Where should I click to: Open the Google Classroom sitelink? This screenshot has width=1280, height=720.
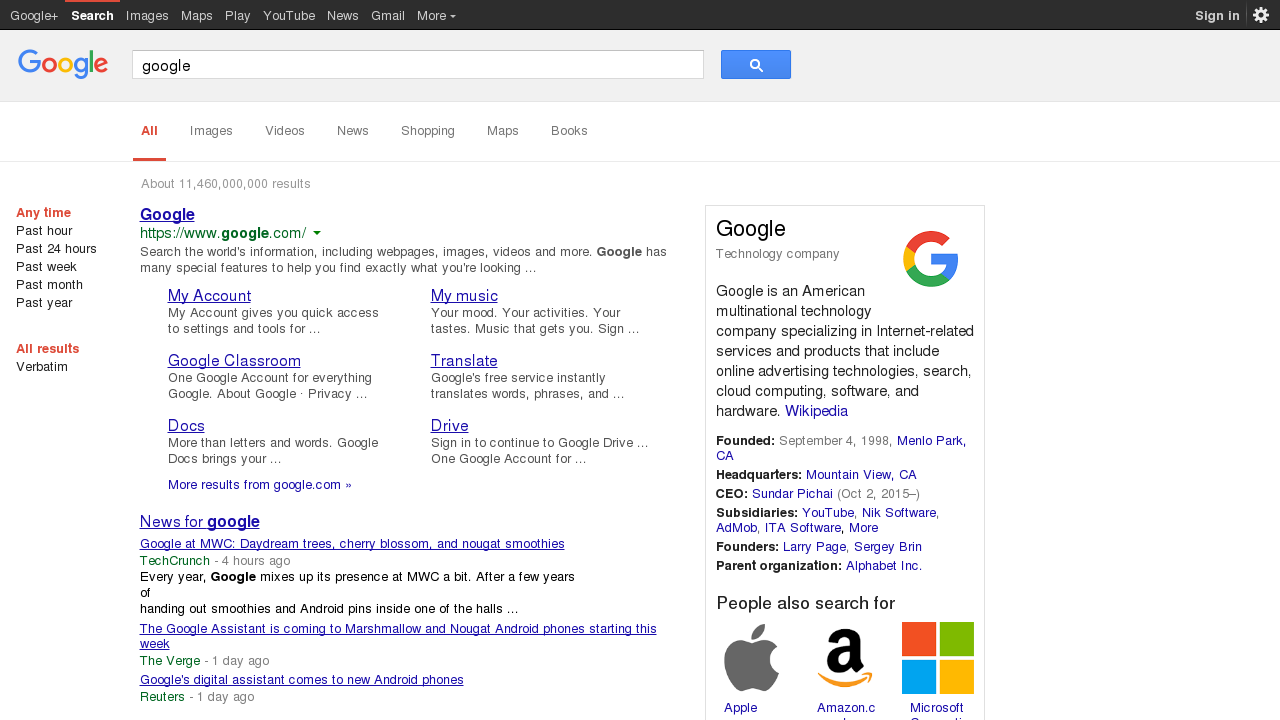click(234, 361)
